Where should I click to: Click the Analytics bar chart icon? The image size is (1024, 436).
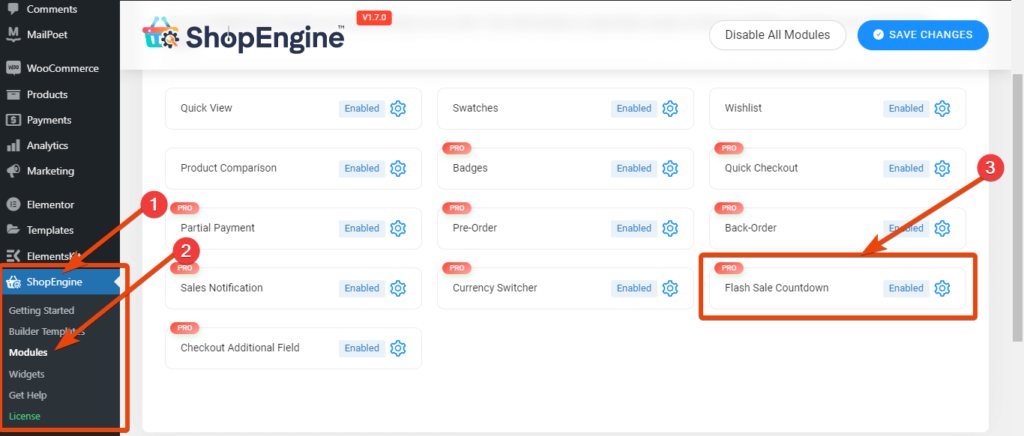(x=12, y=146)
